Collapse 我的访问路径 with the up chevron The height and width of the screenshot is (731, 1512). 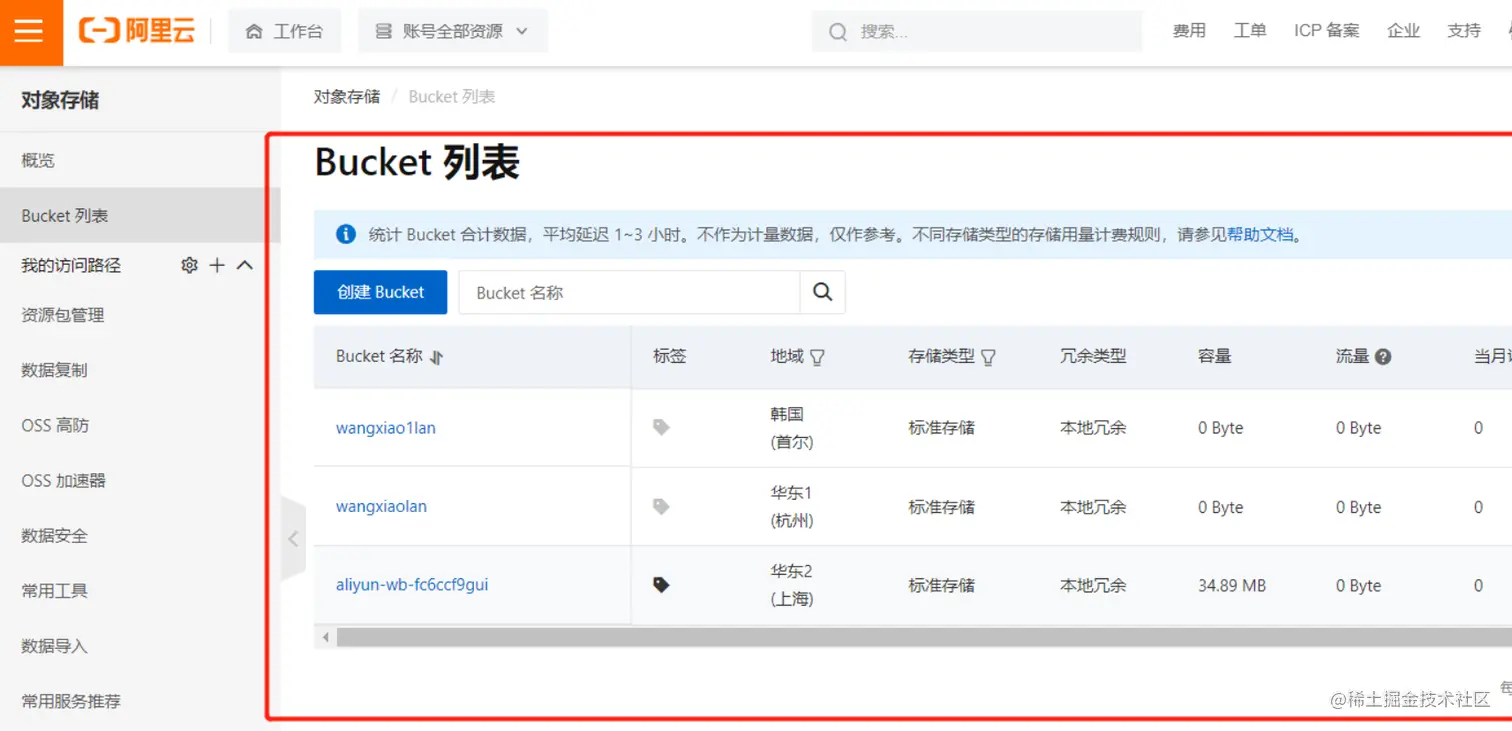pos(245,265)
